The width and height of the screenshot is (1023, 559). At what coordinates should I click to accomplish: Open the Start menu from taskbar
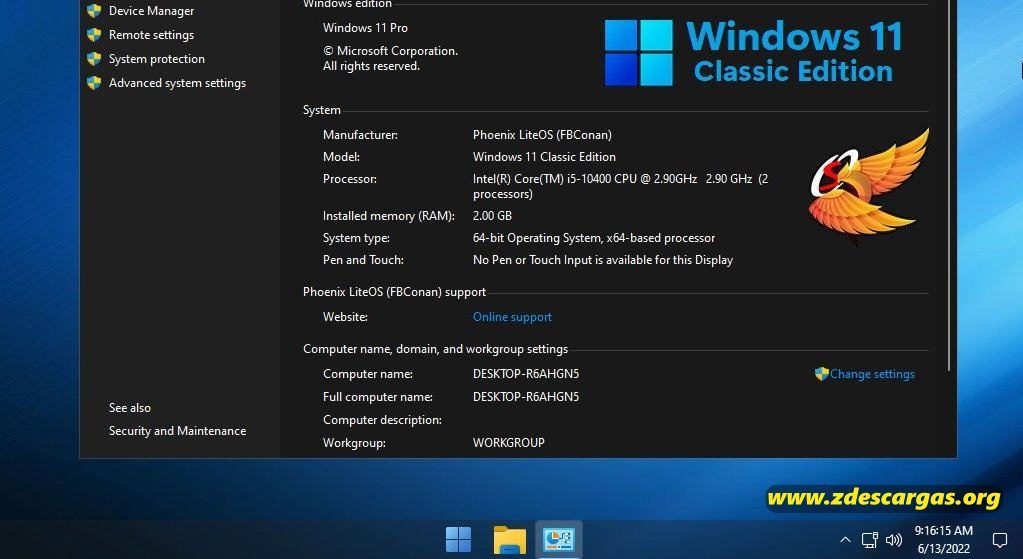(x=459, y=539)
